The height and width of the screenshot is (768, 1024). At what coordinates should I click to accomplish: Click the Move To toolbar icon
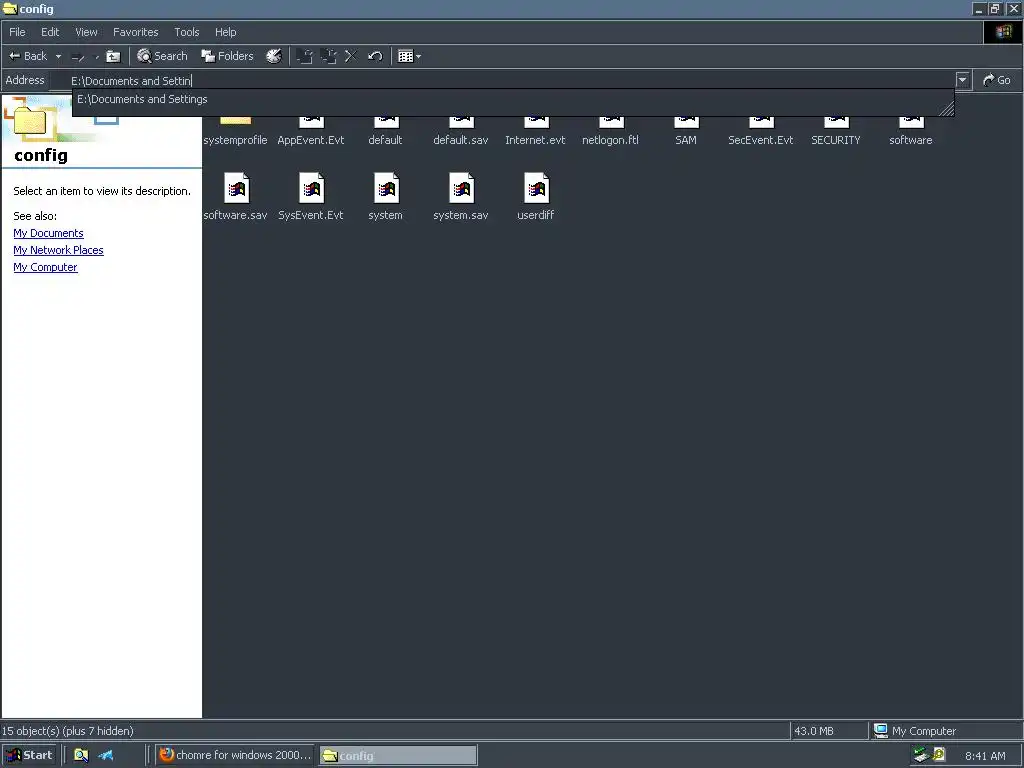(x=304, y=56)
